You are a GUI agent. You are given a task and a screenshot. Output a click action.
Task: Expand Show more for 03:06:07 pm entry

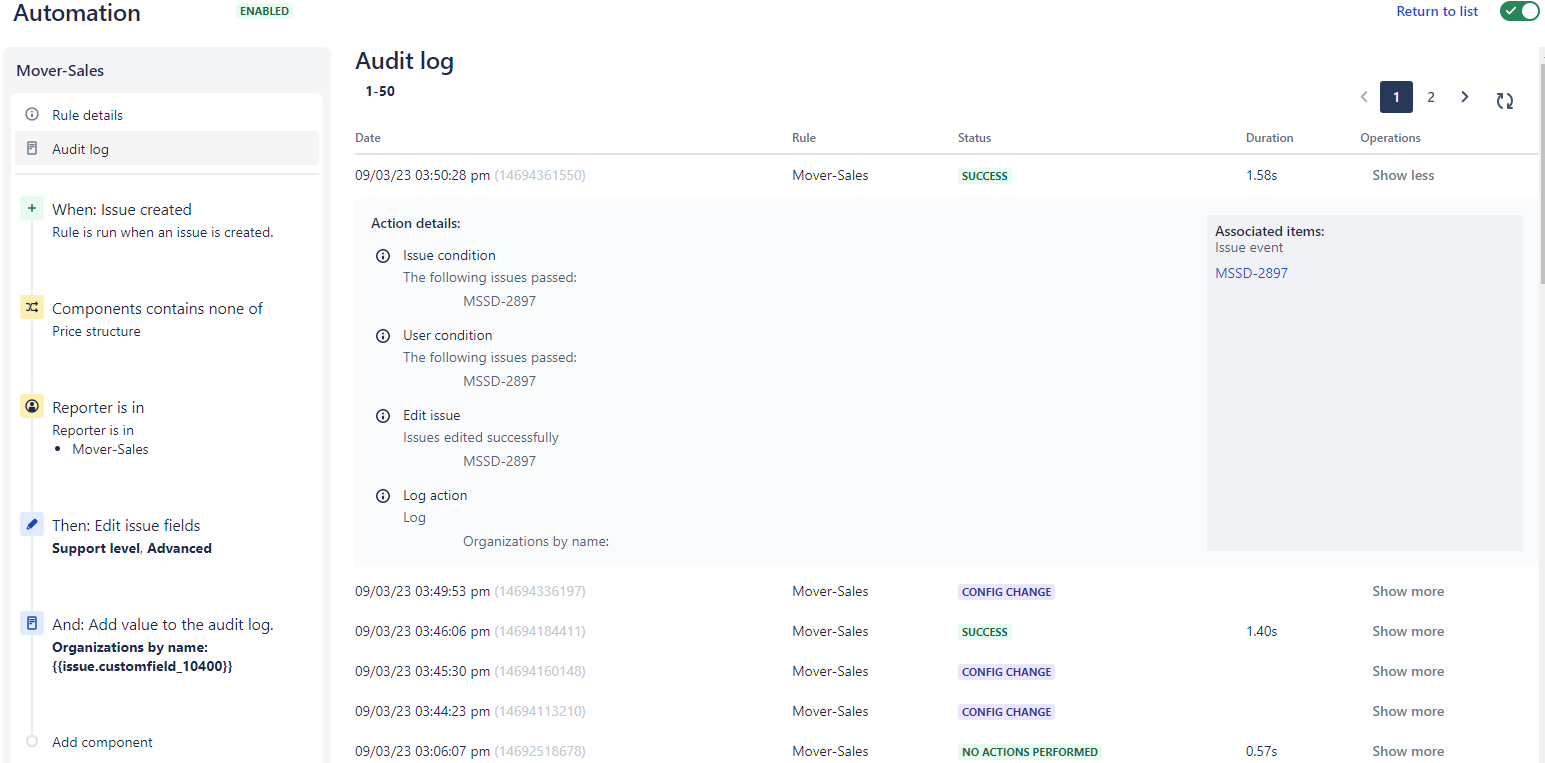click(x=1408, y=751)
